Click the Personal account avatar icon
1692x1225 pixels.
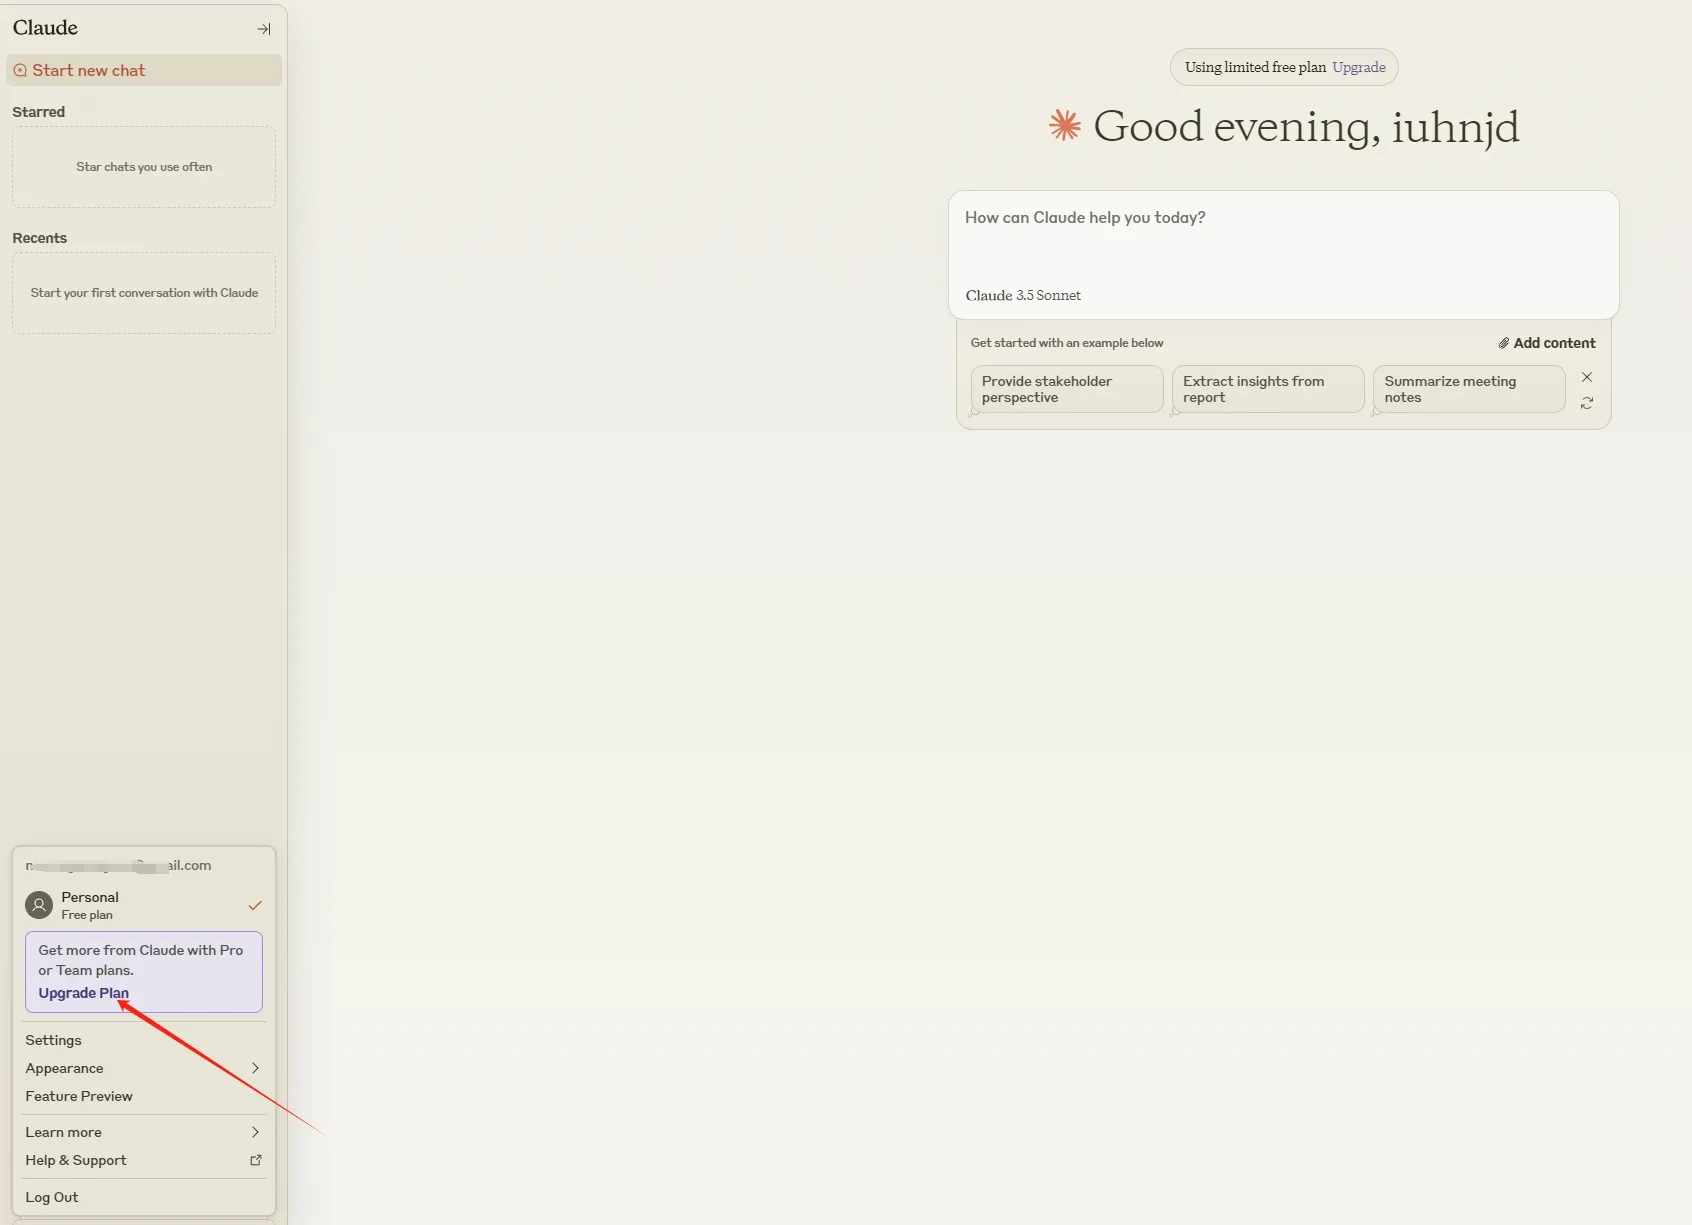coord(38,905)
